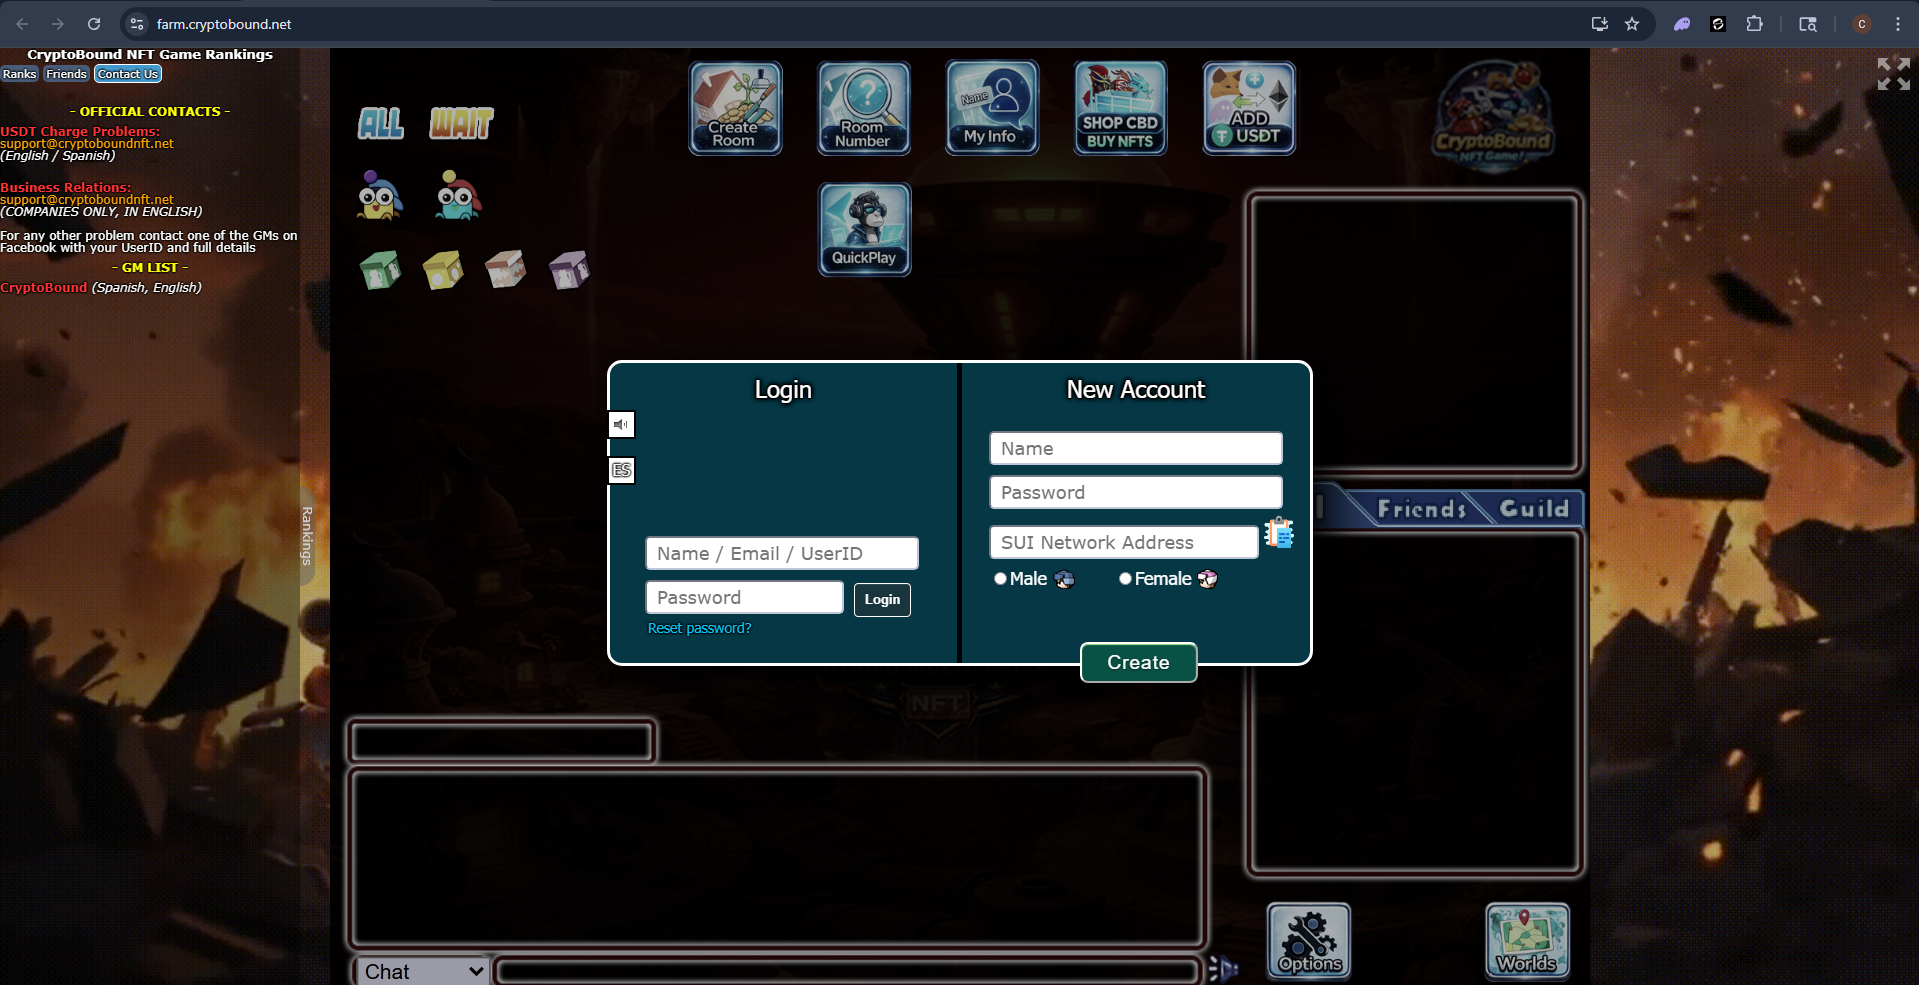The width and height of the screenshot is (1919, 985).
Task: Select the Female radio button
Action: [1125, 579]
